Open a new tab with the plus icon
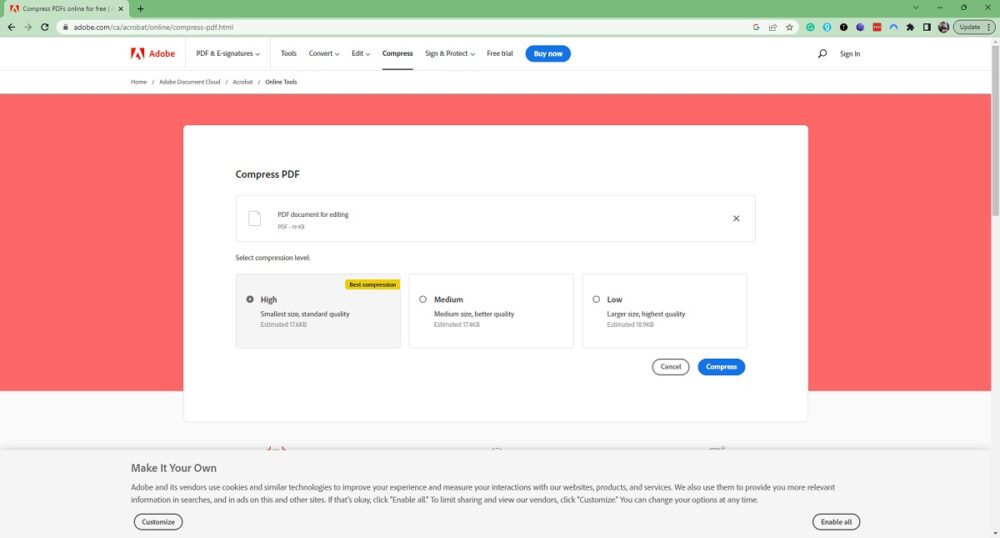1000x538 pixels. [x=140, y=9]
